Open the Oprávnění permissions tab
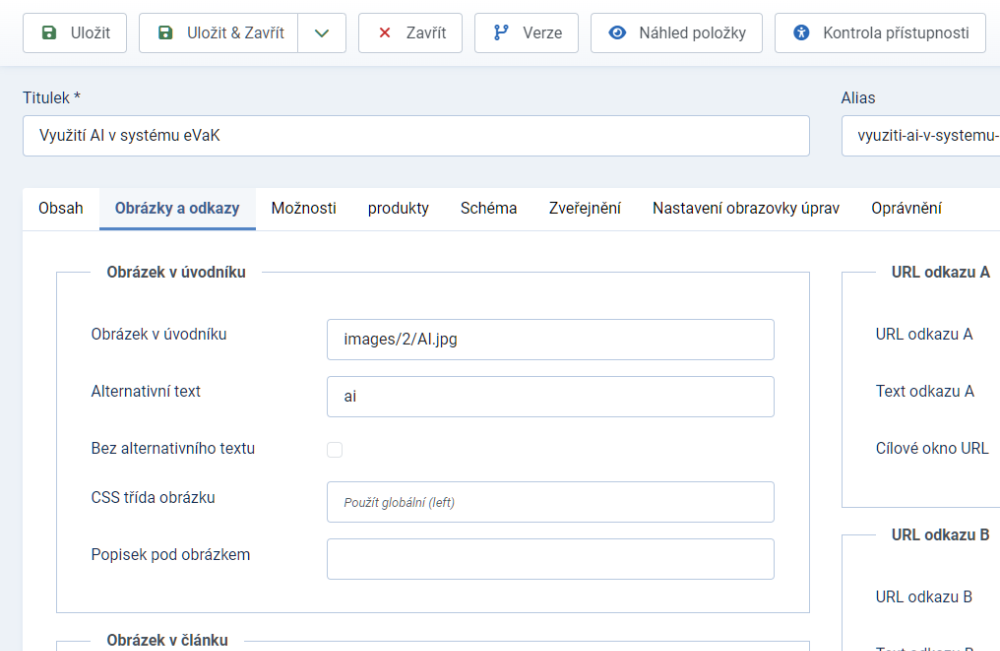The width and height of the screenshot is (1000, 651). (x=906, y=208)
